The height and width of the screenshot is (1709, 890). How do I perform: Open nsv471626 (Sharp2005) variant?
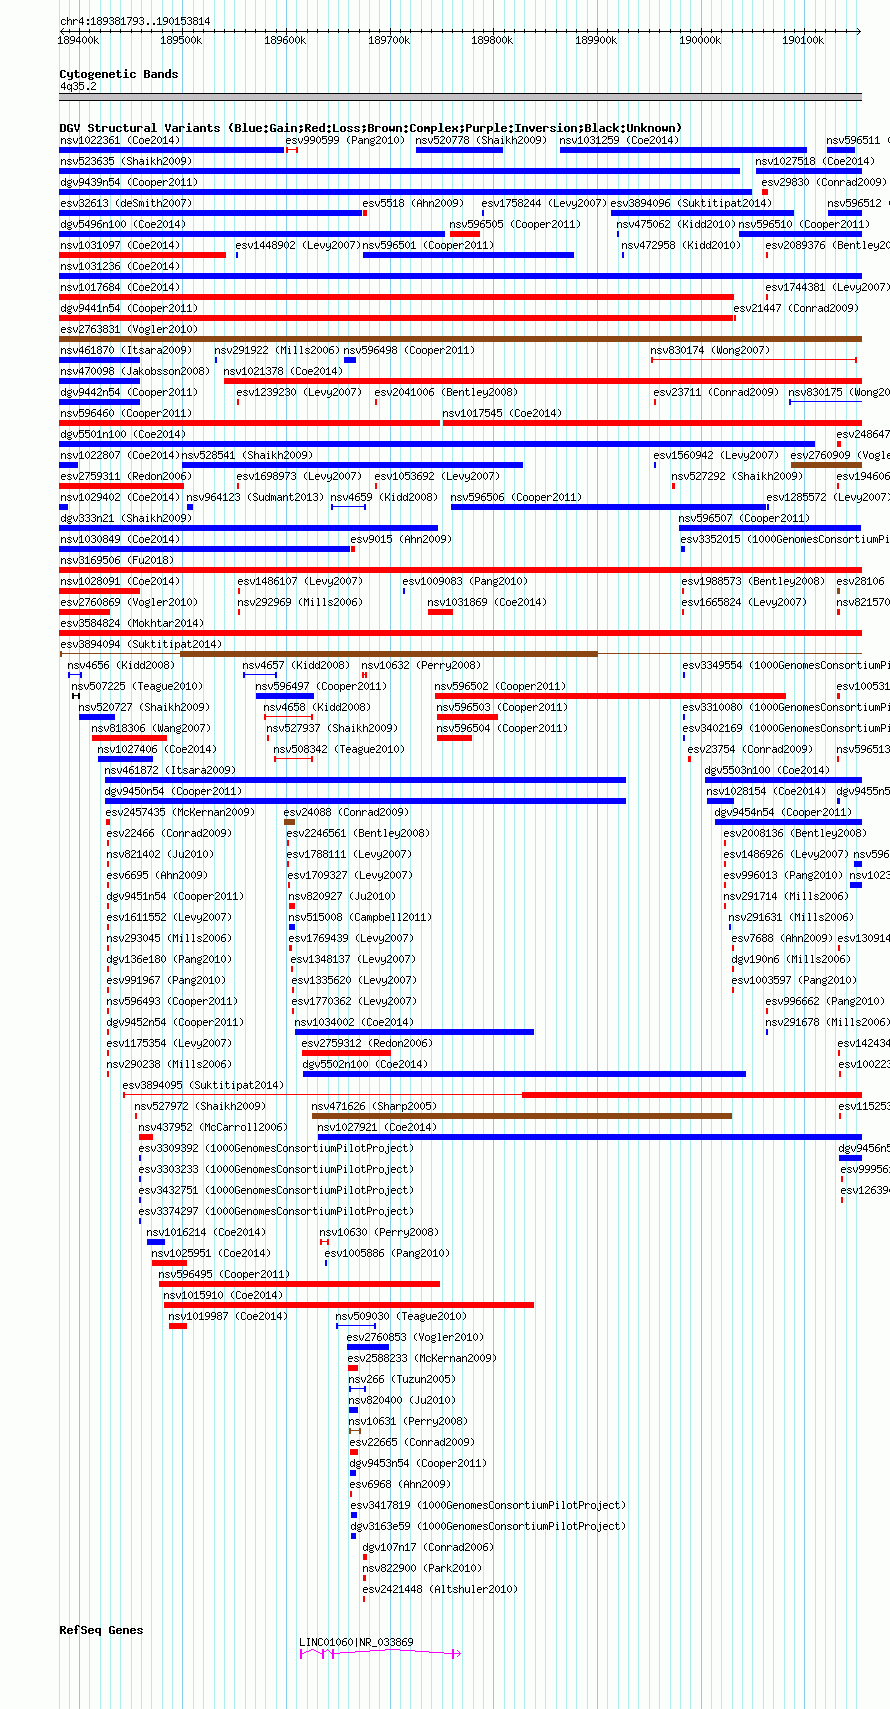tap(374, 1106)
